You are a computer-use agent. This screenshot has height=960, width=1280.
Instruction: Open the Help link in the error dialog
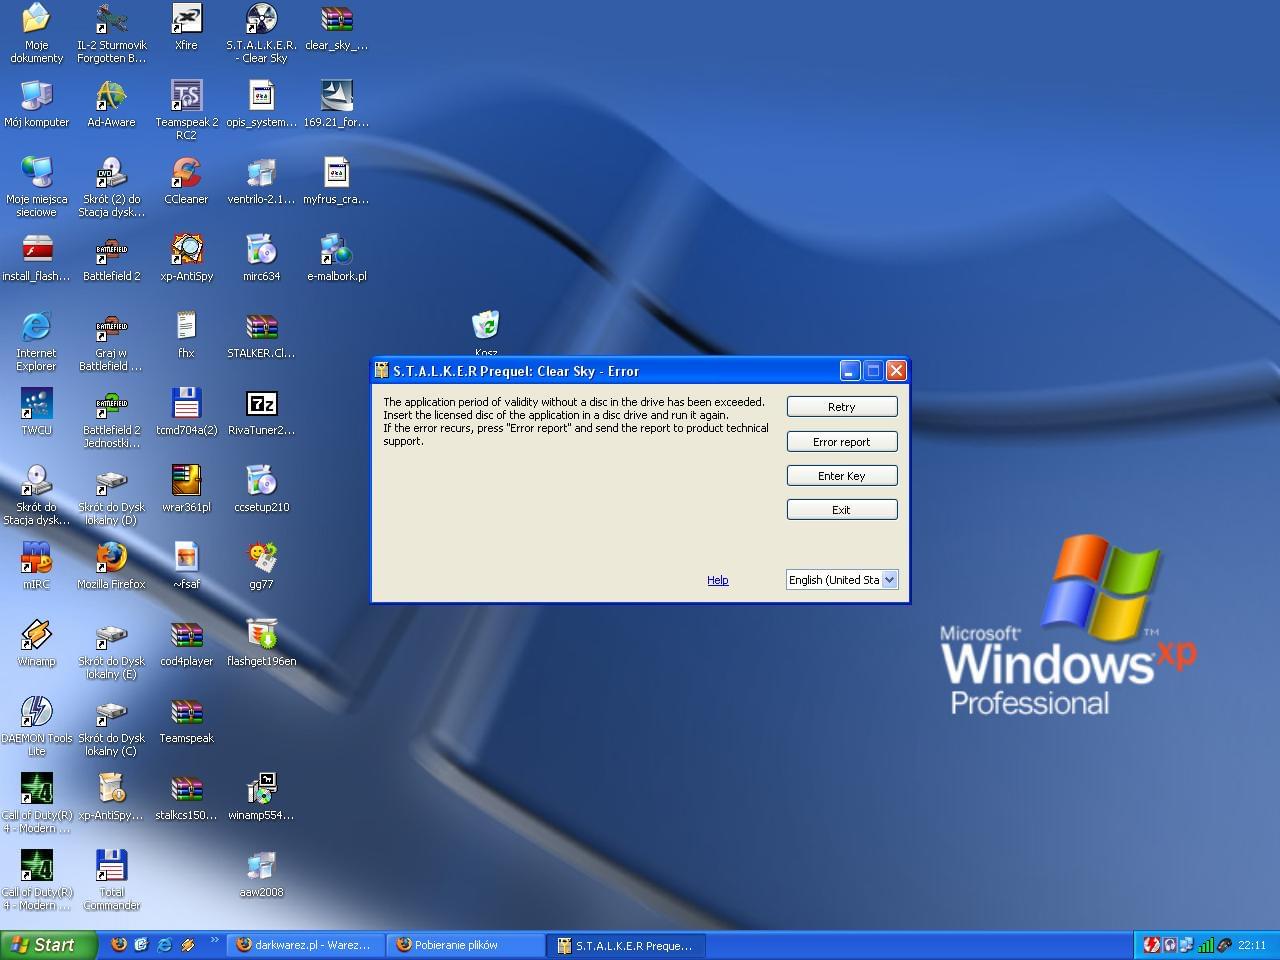pyautogui.click(x=718, y=580)
